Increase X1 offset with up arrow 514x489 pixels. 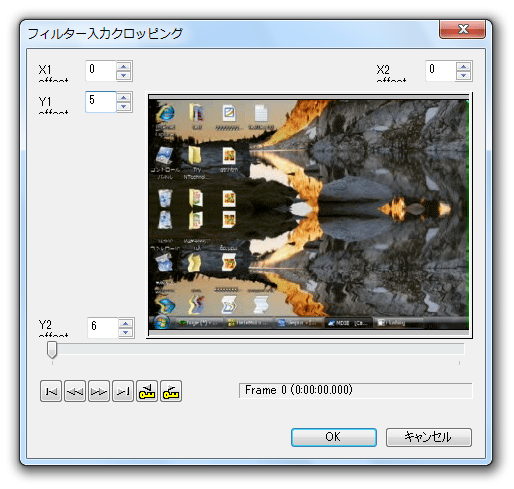124,66
